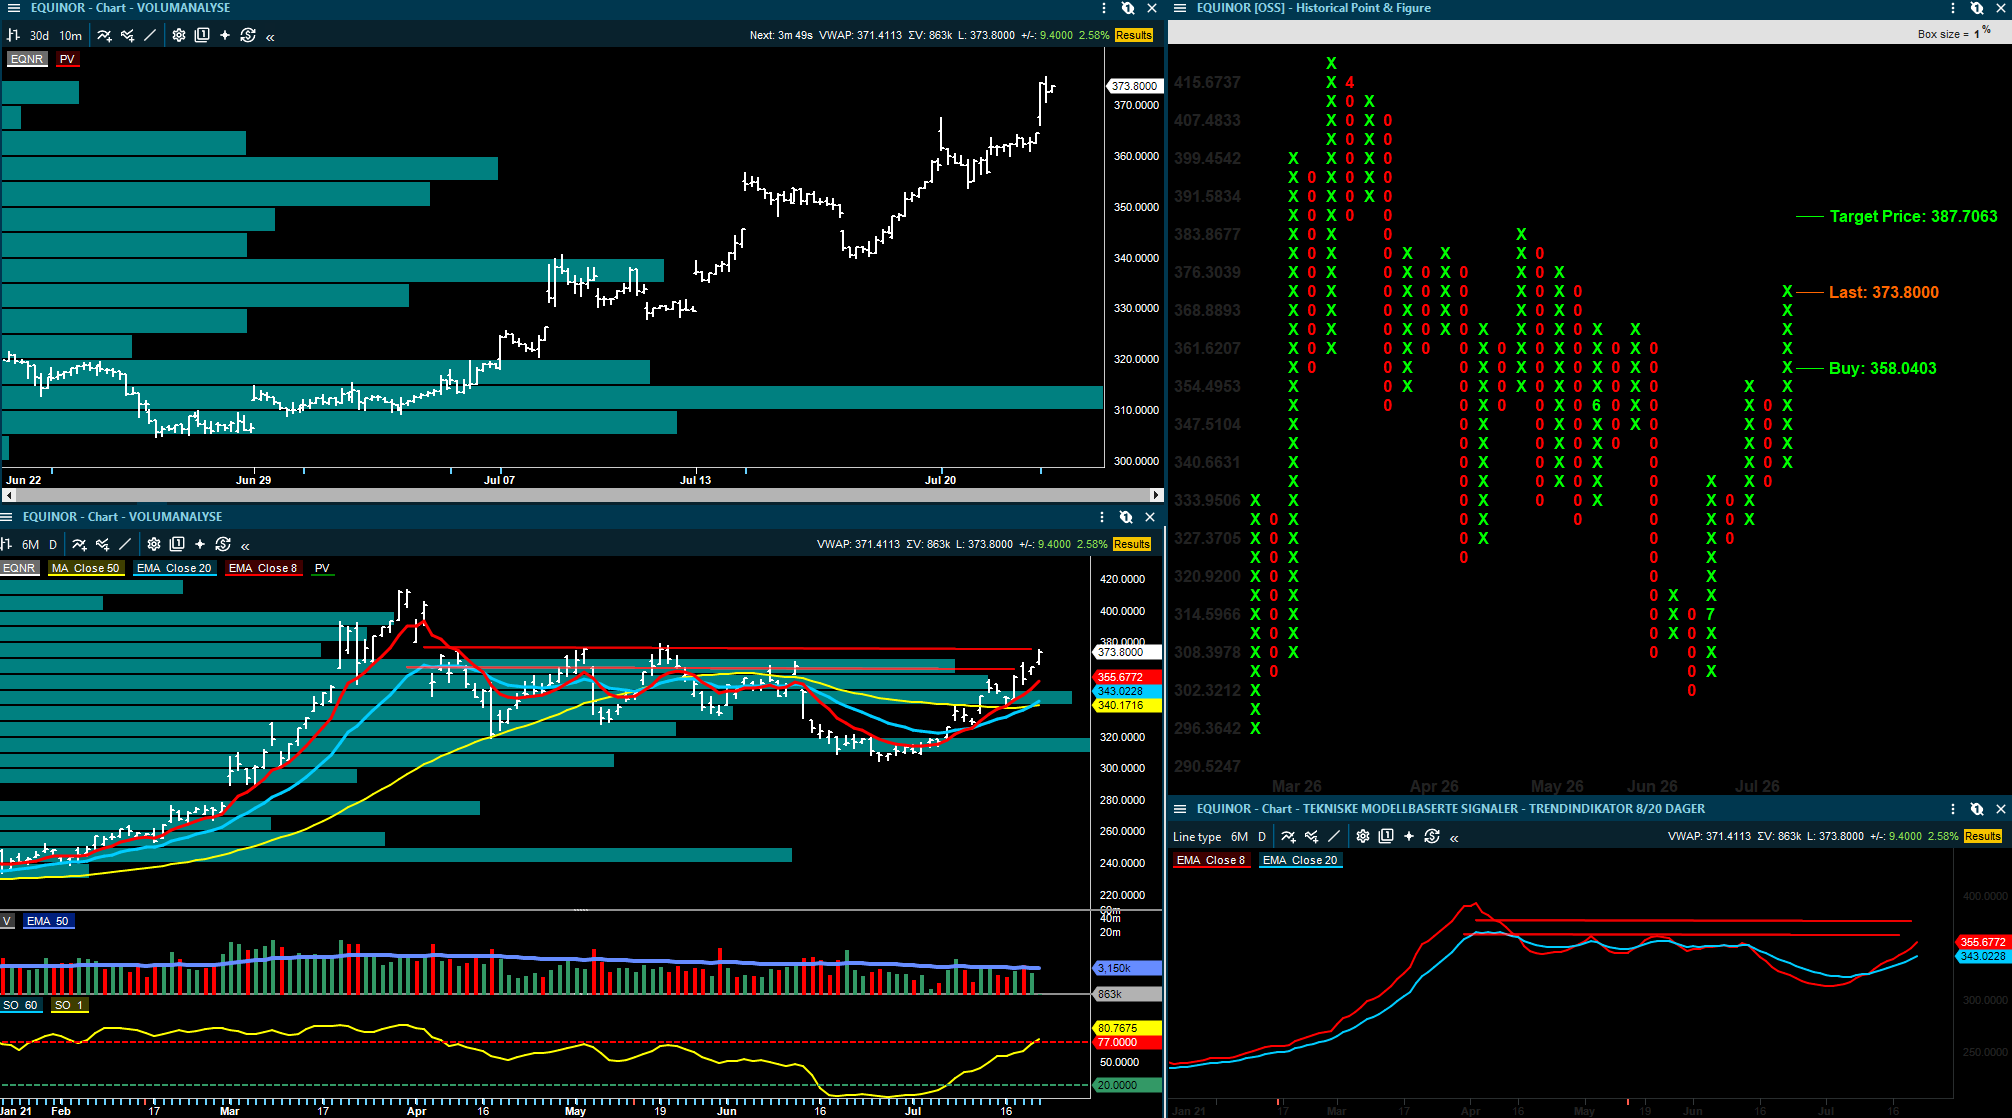Open layout template icon in 6M chart

[x=177, y=544]
